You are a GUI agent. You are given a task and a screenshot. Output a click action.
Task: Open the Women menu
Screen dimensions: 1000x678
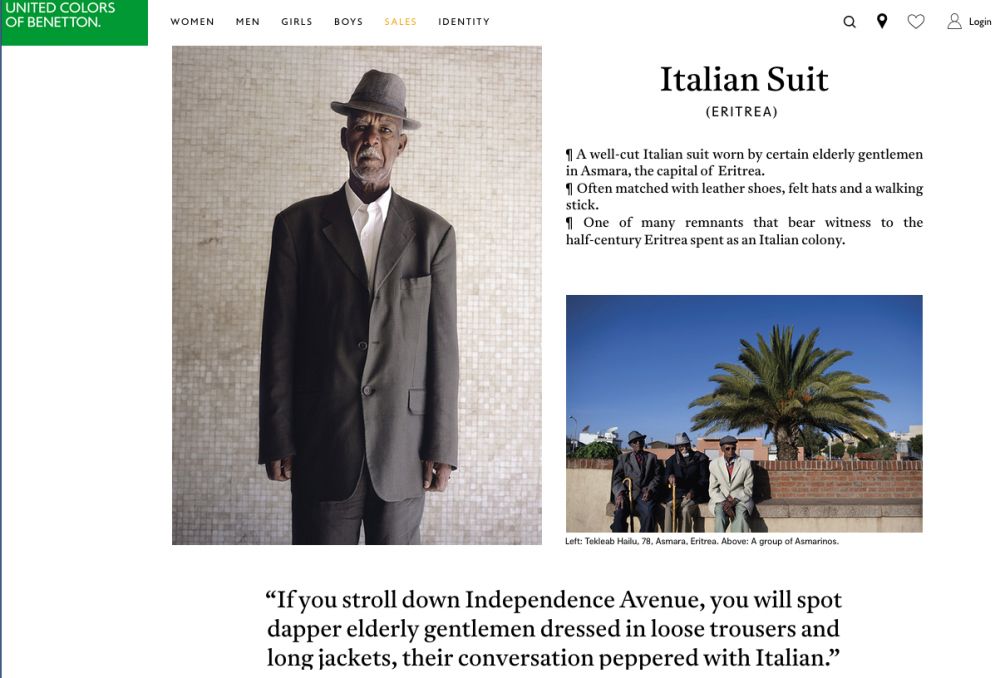[x=192, y=22]
